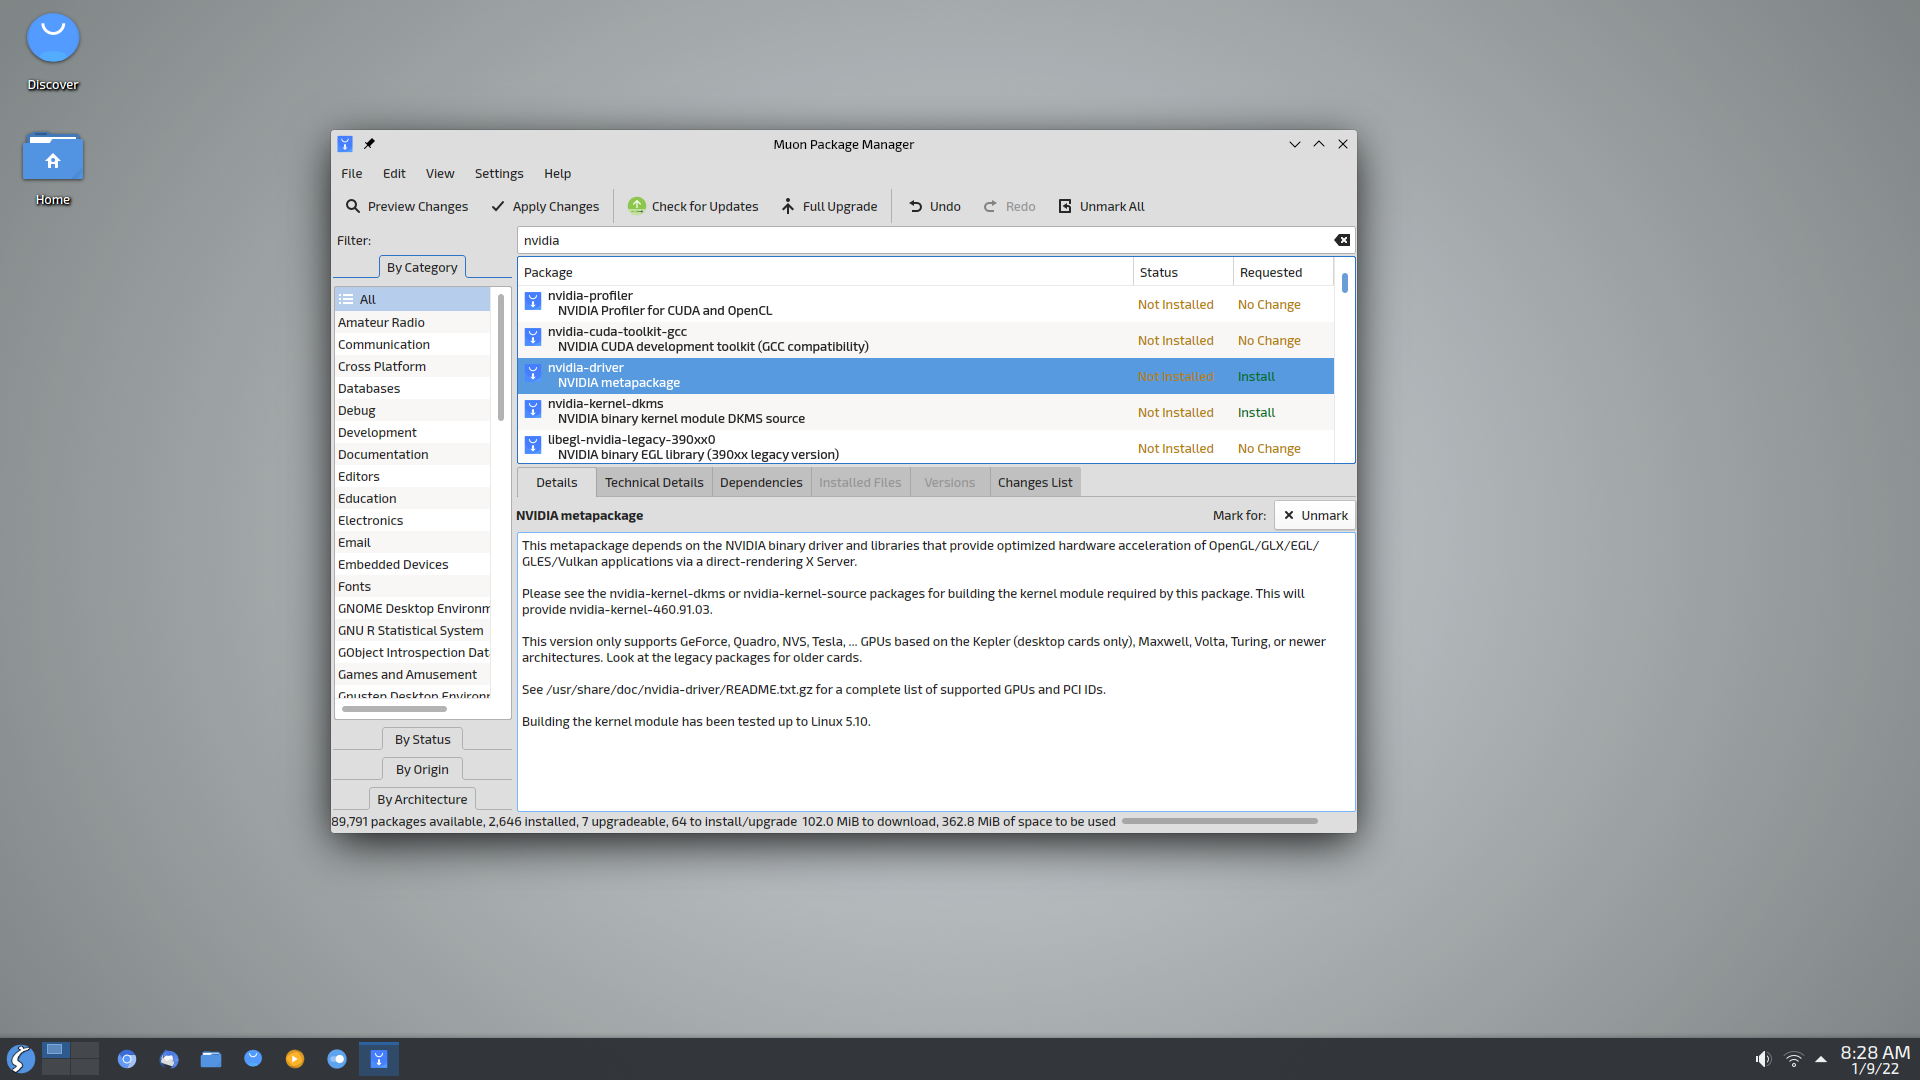Select the Development category
The image size is (1920, 1080).
coord(412,432)
